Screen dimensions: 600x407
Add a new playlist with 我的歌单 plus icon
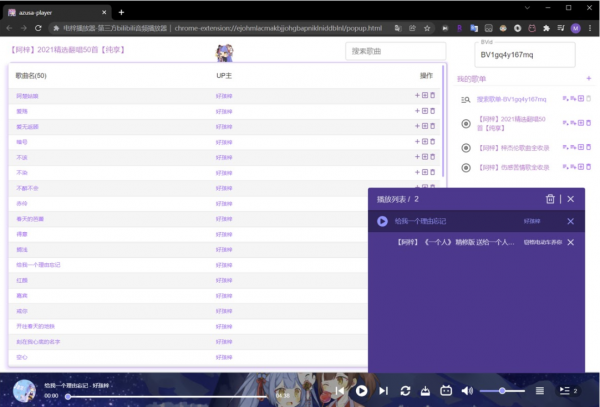point(588,78)
